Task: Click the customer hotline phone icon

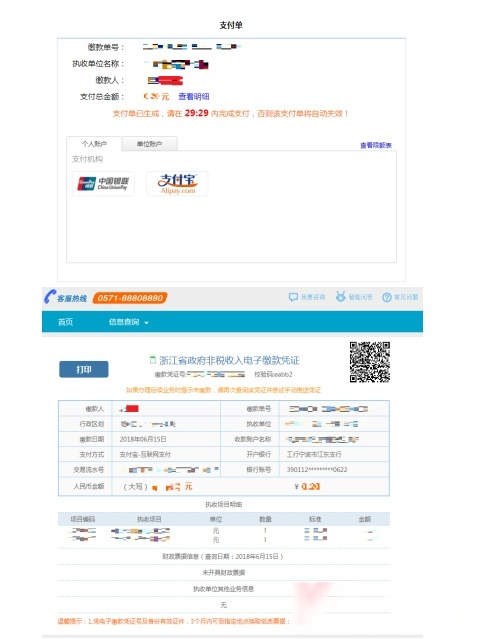Action: [x=50, y=297]
